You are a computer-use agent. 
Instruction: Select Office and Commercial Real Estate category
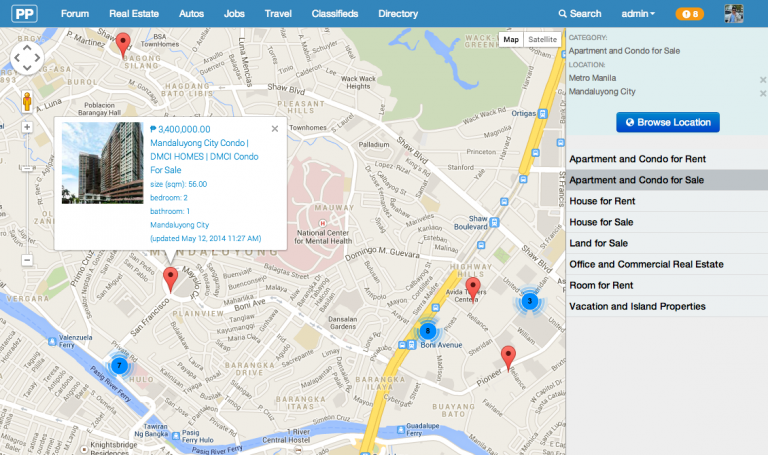[x=667, y=264]
